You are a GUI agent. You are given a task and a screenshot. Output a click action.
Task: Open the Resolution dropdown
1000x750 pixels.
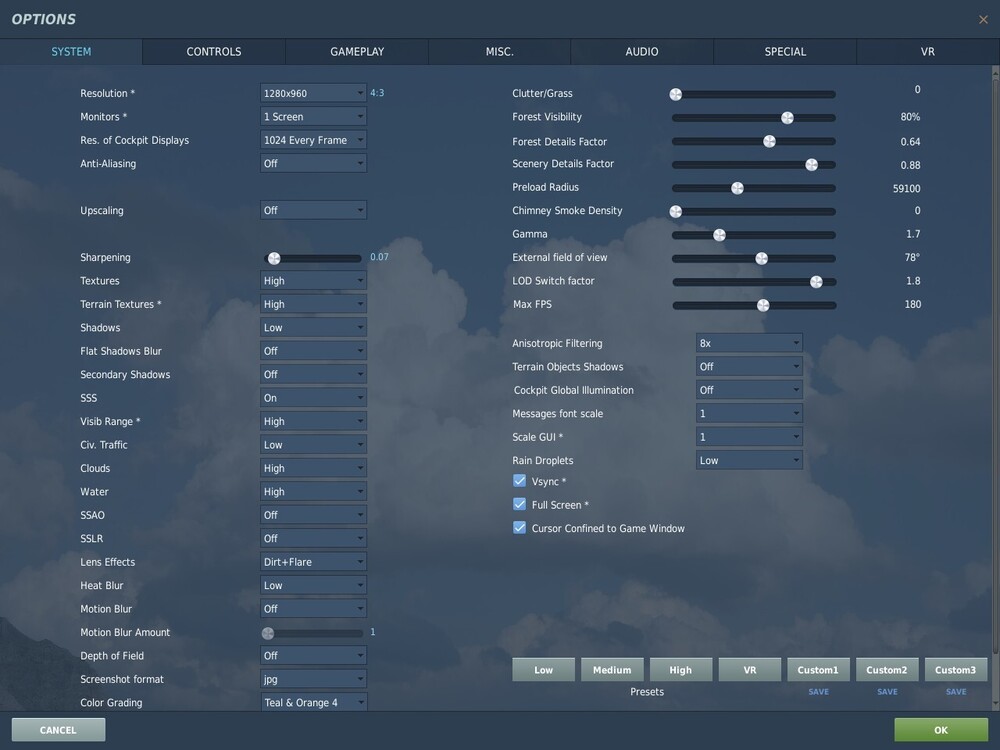tap(313, 93)
